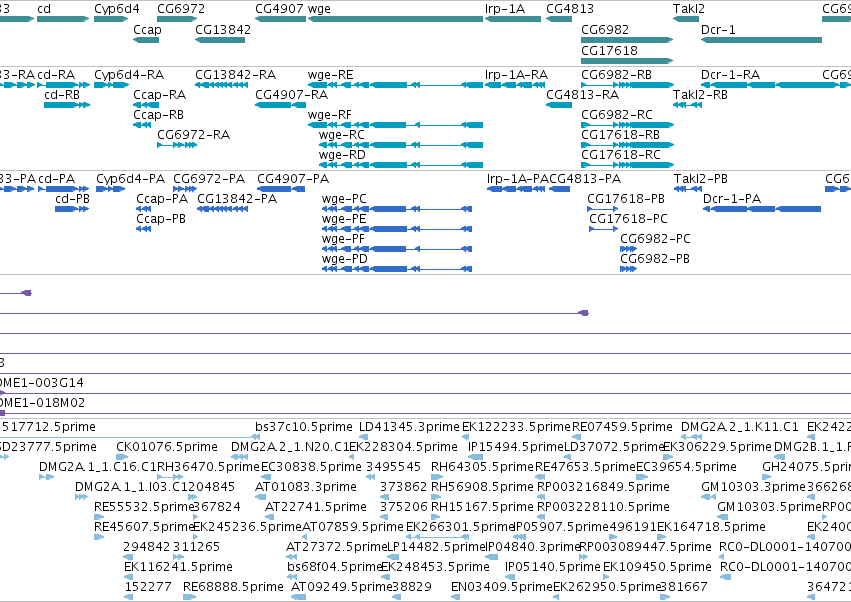Click the long wge gene bar

pyautogui.click(x=395, y=19)
